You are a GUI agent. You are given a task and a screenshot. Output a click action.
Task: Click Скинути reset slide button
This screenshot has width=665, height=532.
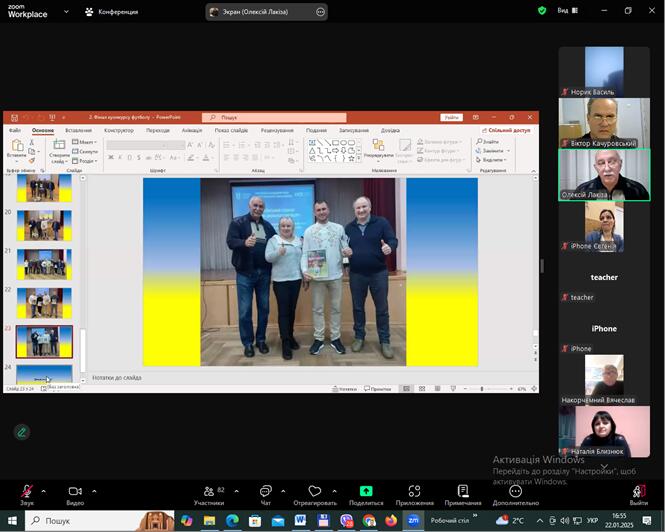point(85,151)
